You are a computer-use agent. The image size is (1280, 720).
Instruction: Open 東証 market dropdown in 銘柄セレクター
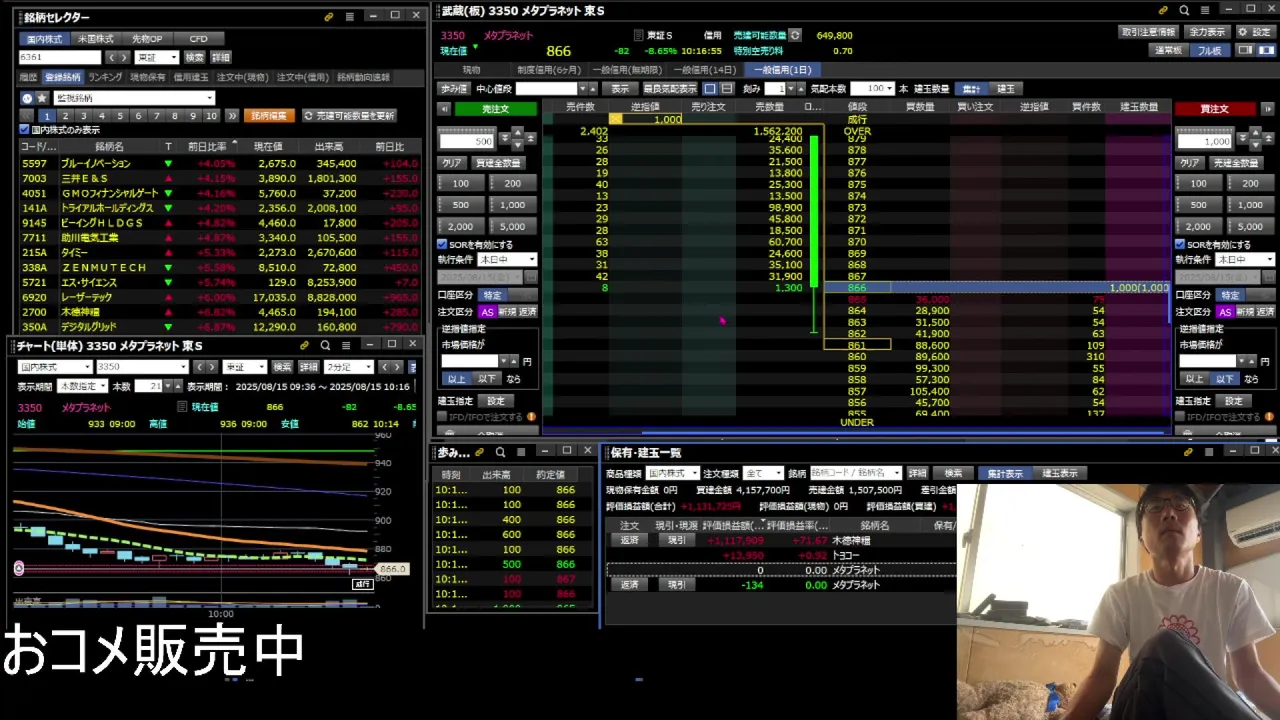pos(157,58)
